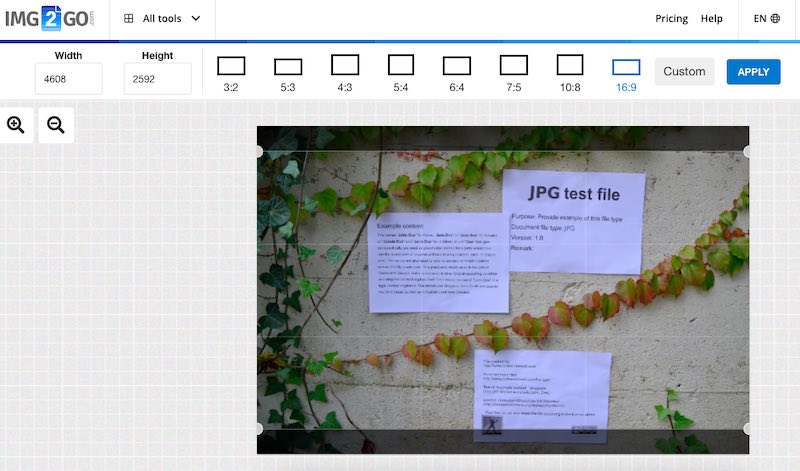Image resolution: width=800 pixels, height=471 pixels.
Task: Click the top-right crop corner handle
Action: (x=748, y=151)
